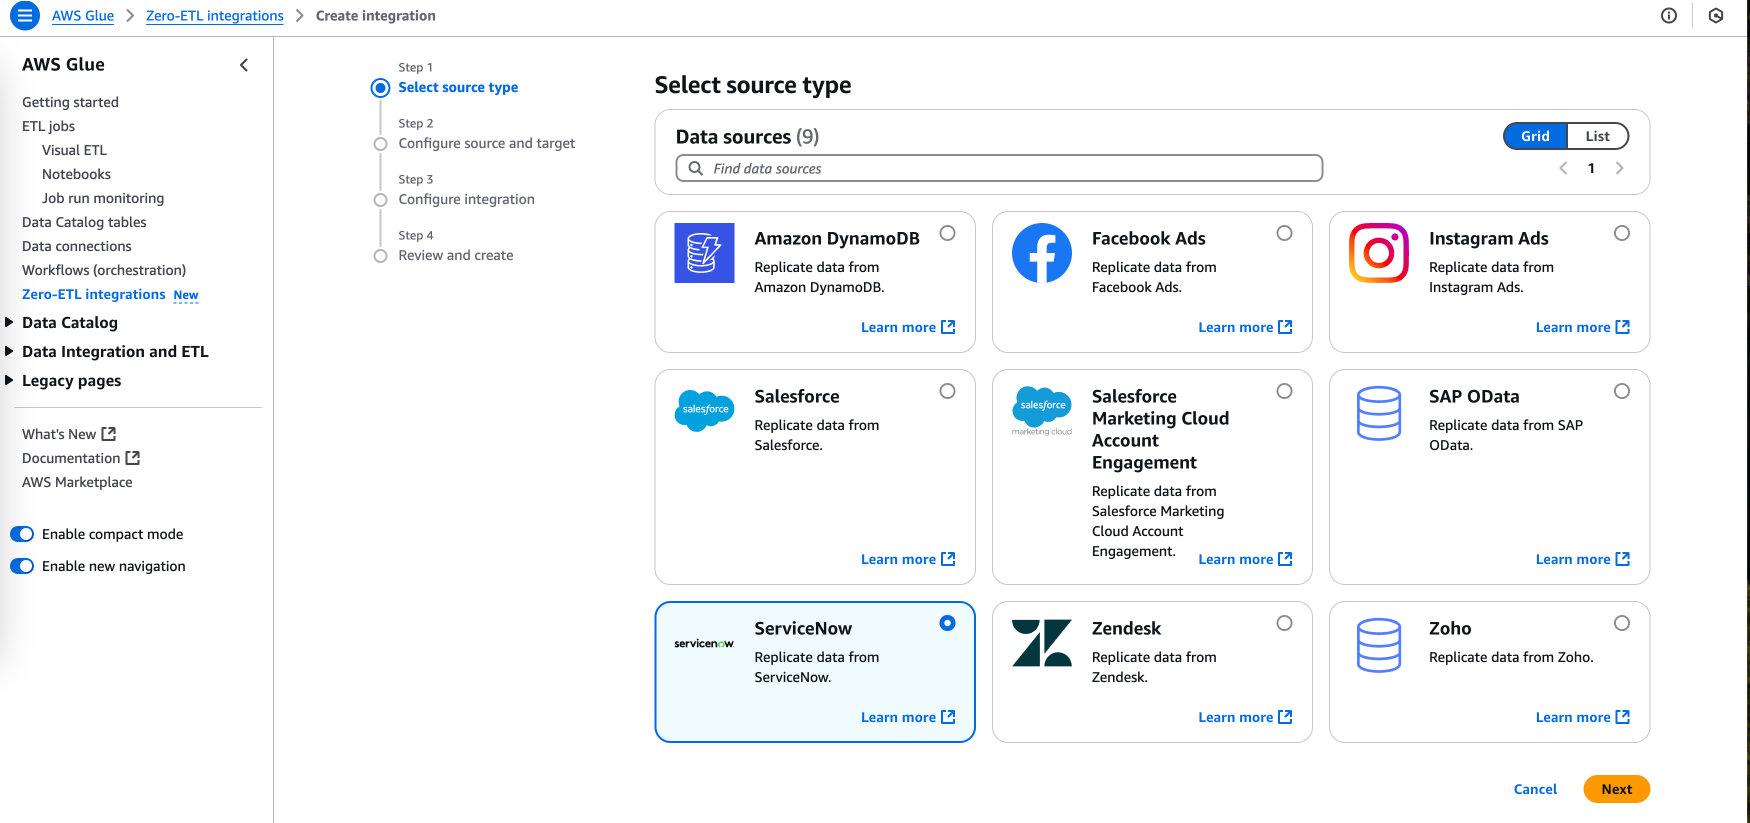Go to next page of data sources
This screenshot has height=823, width=1750.
point(1619,168)
